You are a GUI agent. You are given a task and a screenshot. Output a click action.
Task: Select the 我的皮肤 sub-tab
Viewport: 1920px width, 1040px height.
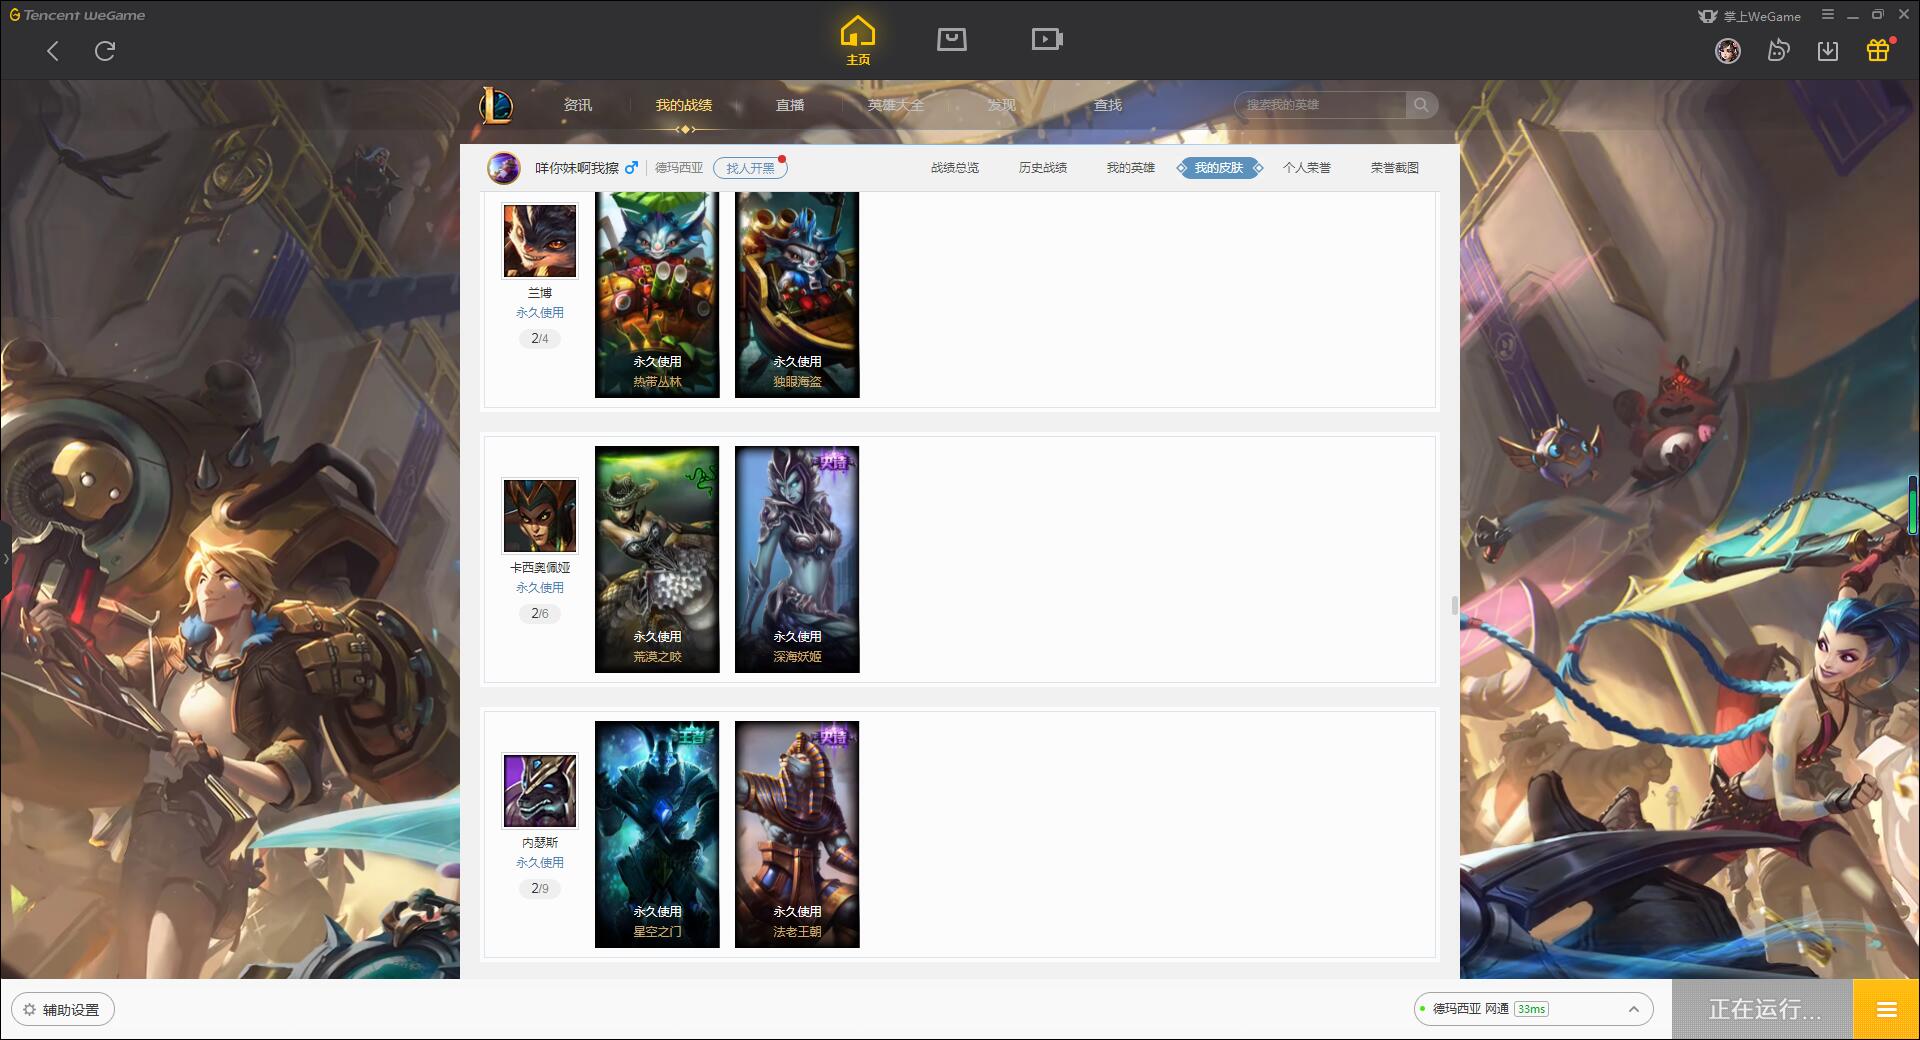[x=1219, y=168]
